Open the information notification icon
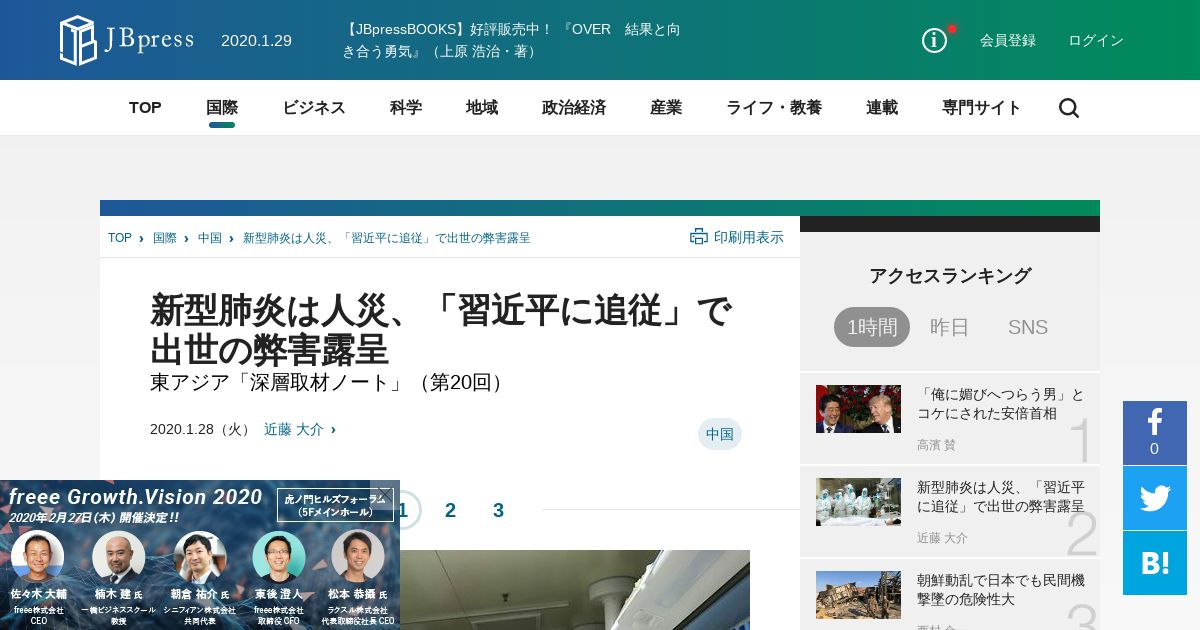The image size is (1200, 630). (934, 40)
